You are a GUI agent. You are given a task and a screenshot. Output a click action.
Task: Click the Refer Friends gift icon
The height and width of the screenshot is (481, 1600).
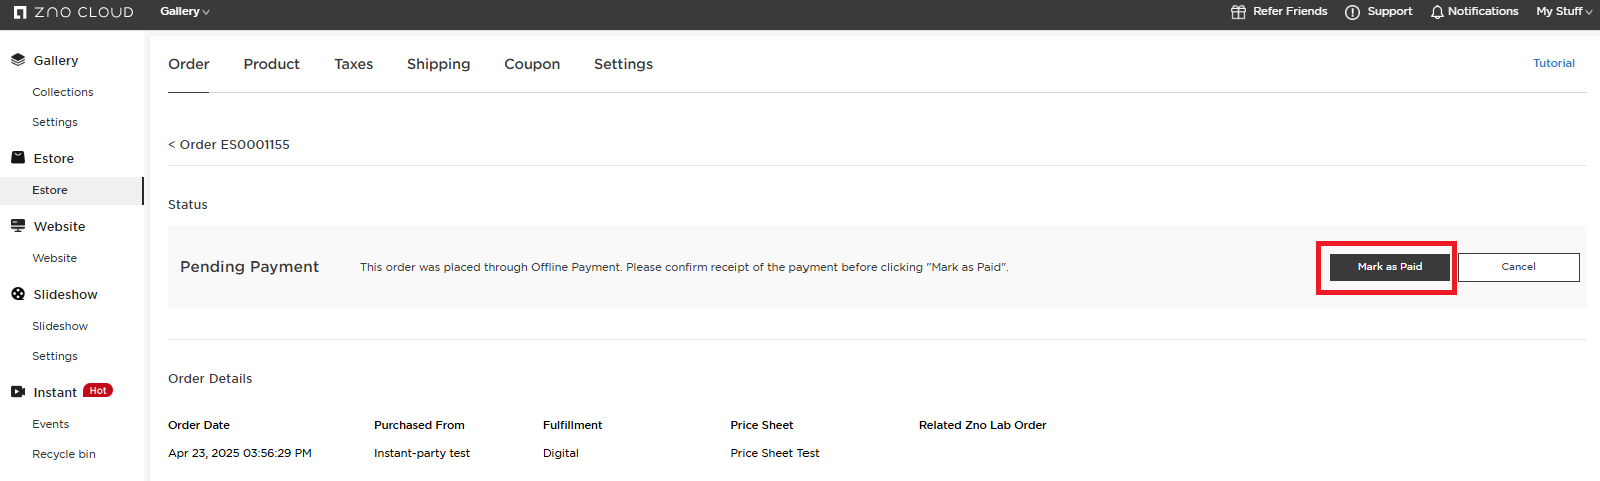point(1238,12)
